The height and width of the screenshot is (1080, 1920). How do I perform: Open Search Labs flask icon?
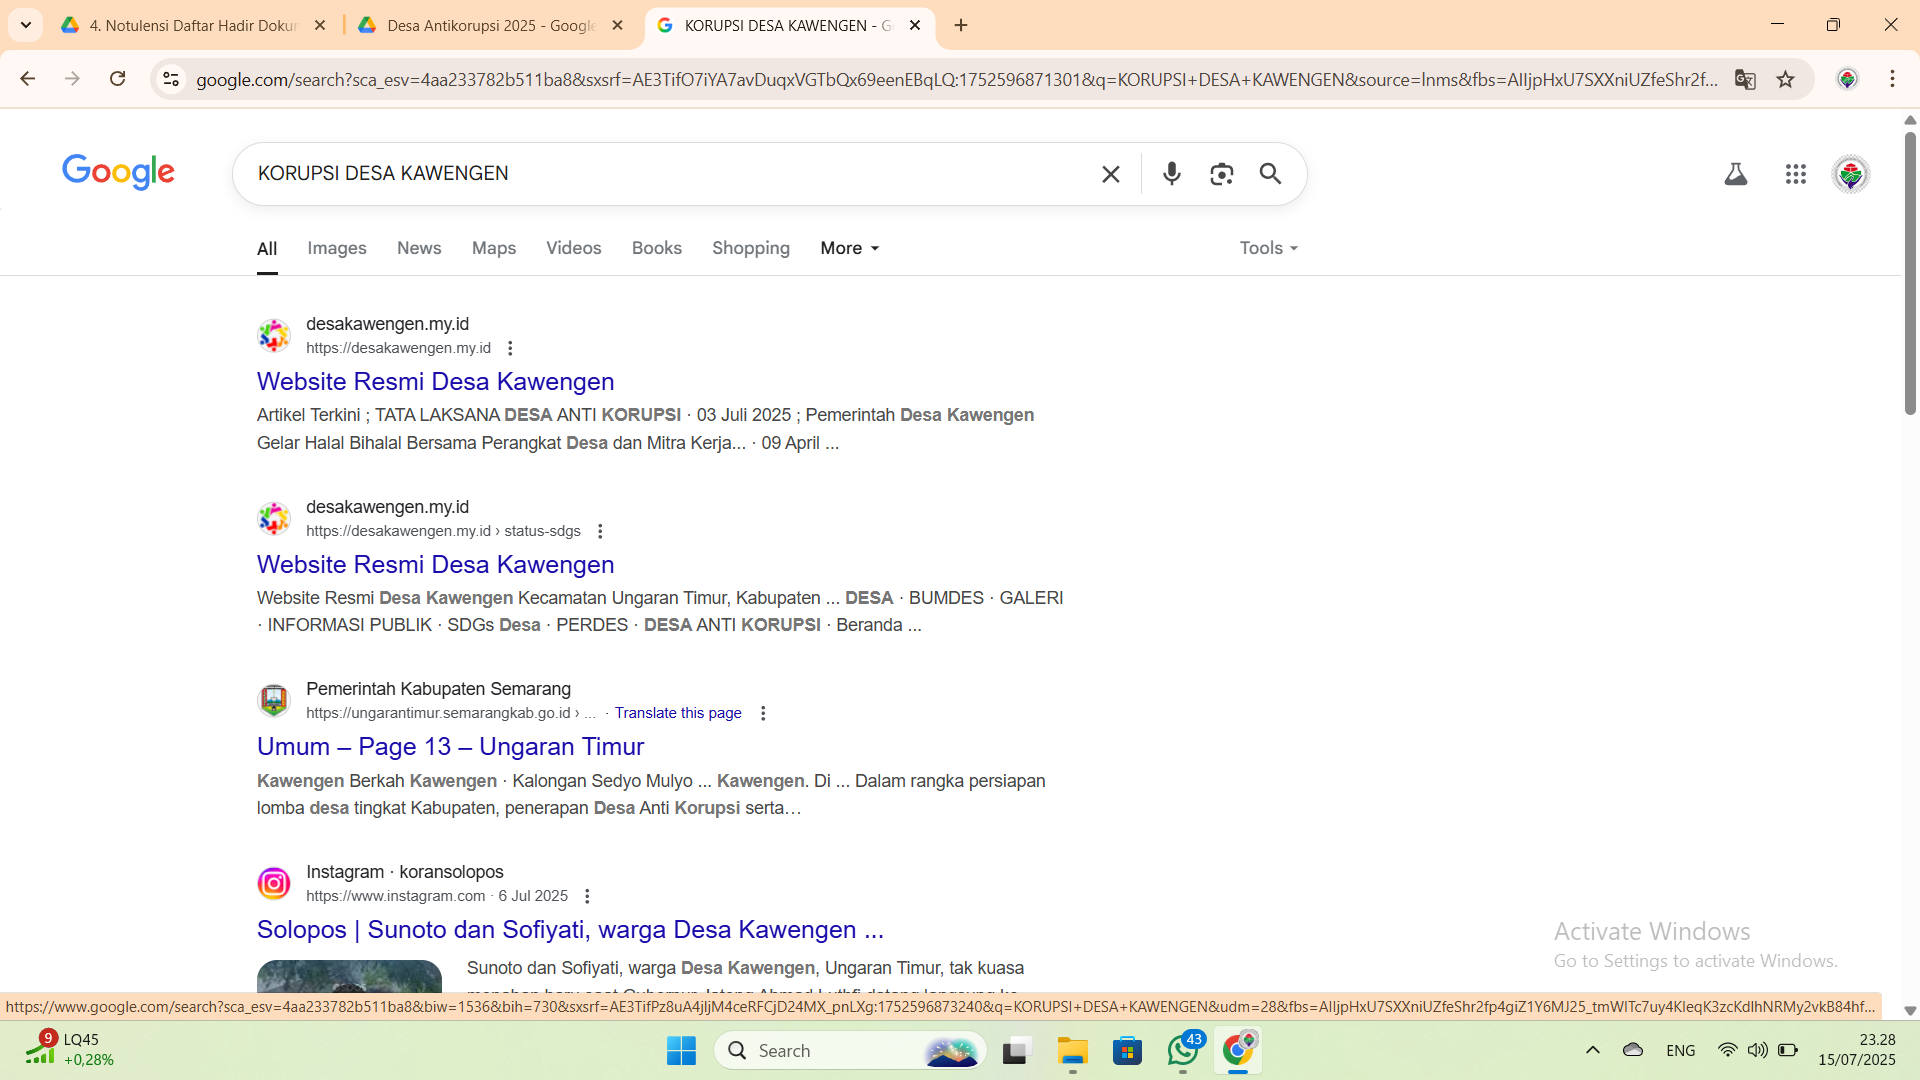(1736, 174)
